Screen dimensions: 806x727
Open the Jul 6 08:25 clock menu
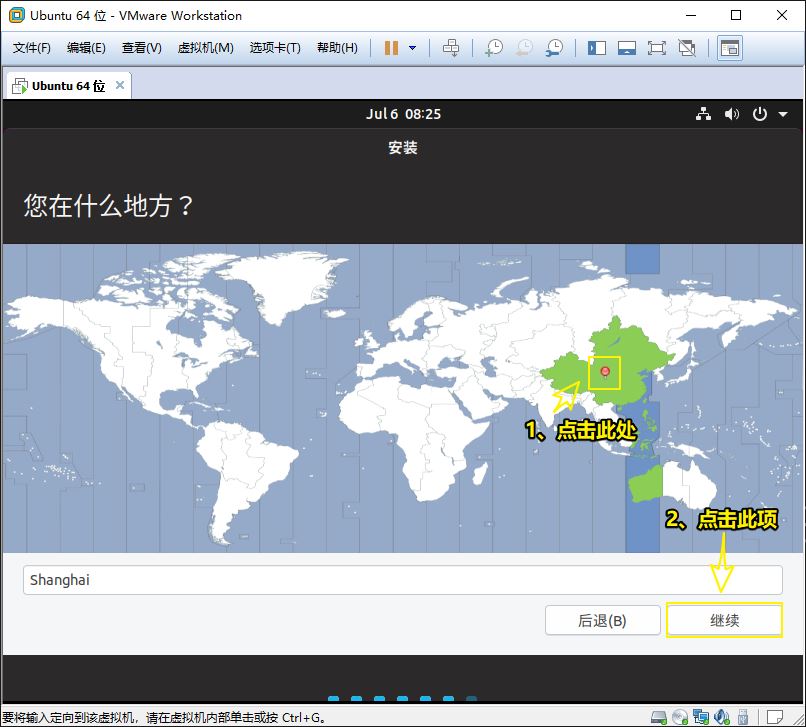[403, 114]
